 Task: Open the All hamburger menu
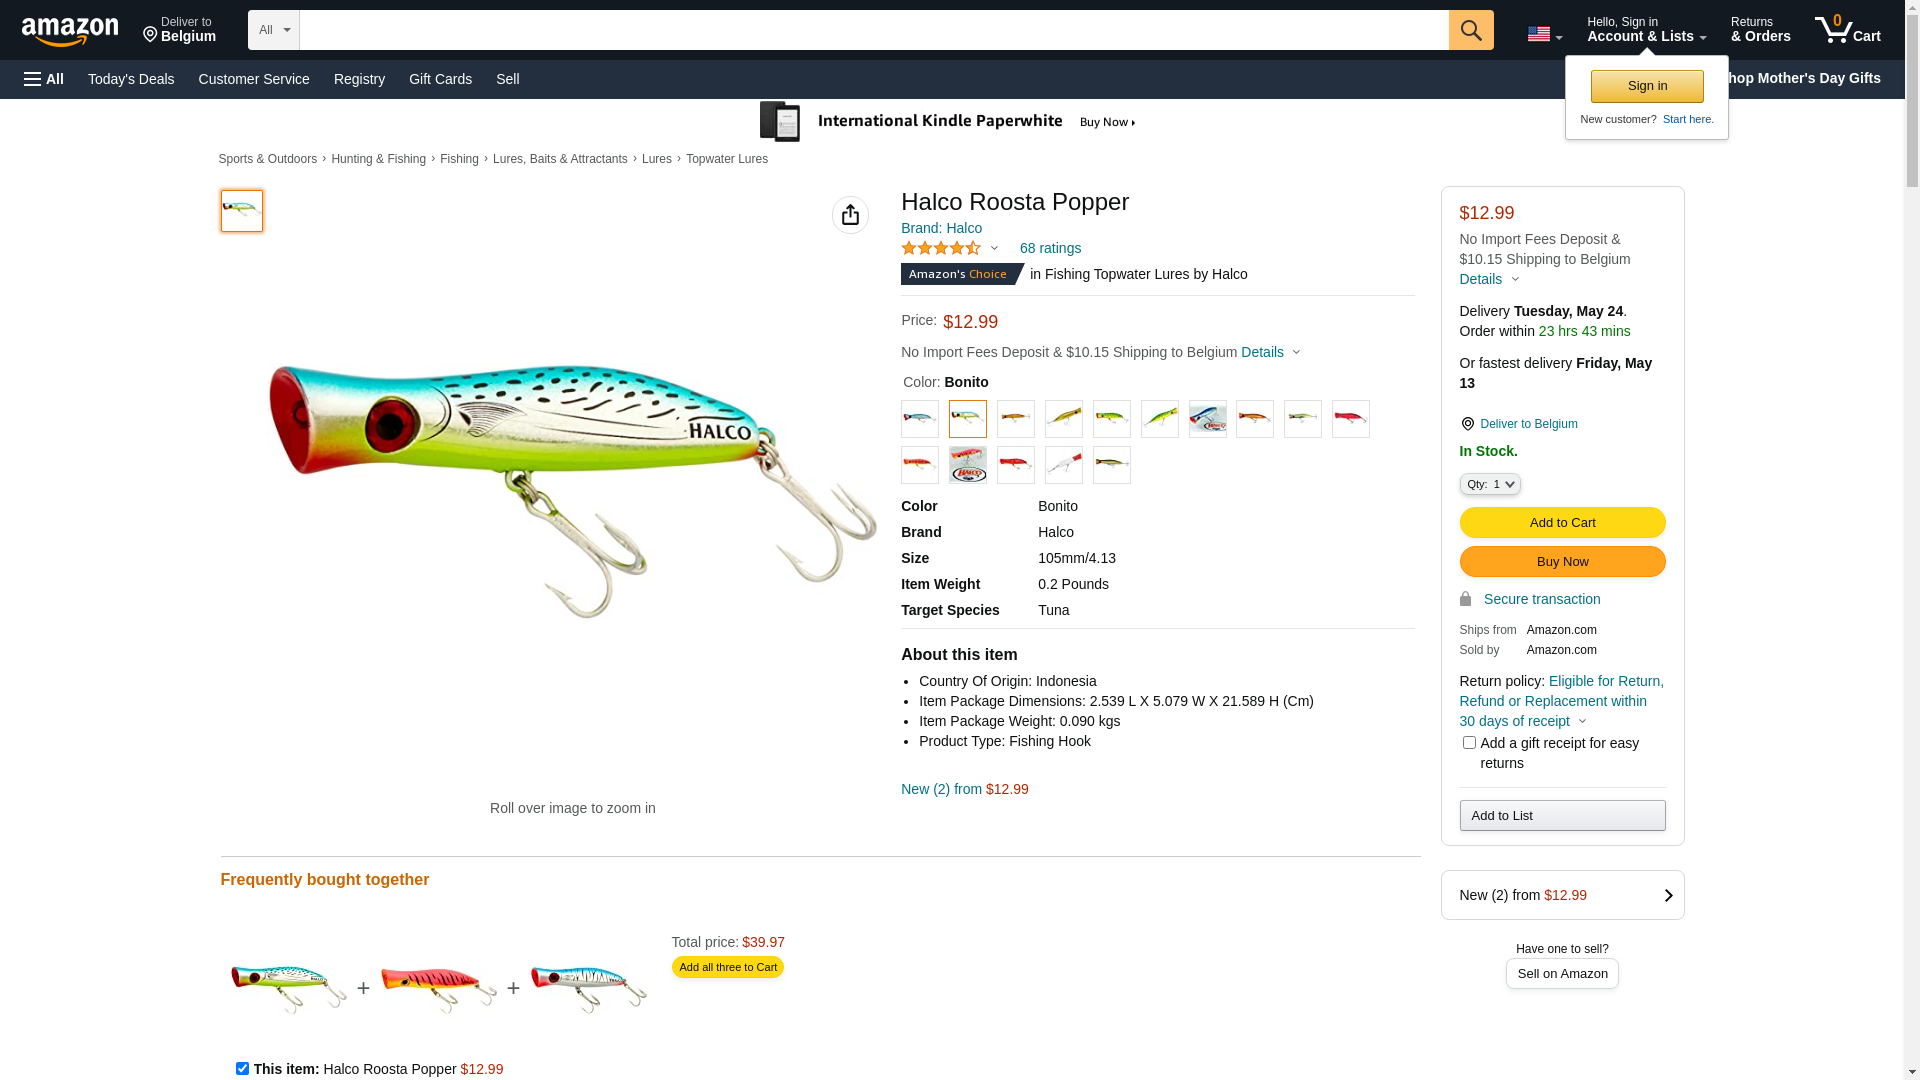[44, 79]
